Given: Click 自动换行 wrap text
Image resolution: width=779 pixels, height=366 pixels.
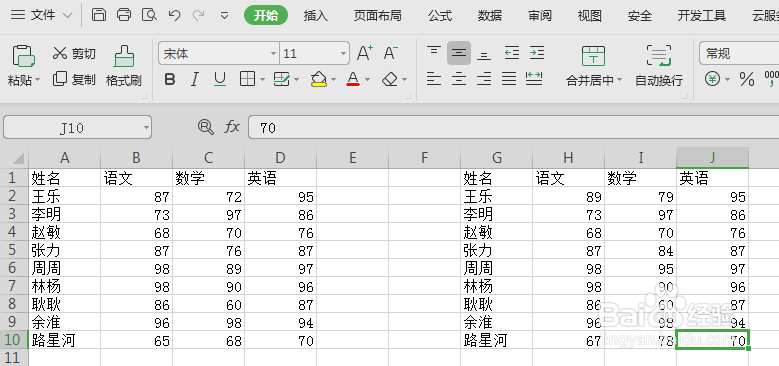Looking at the screenshot, I should click(659, 66).
